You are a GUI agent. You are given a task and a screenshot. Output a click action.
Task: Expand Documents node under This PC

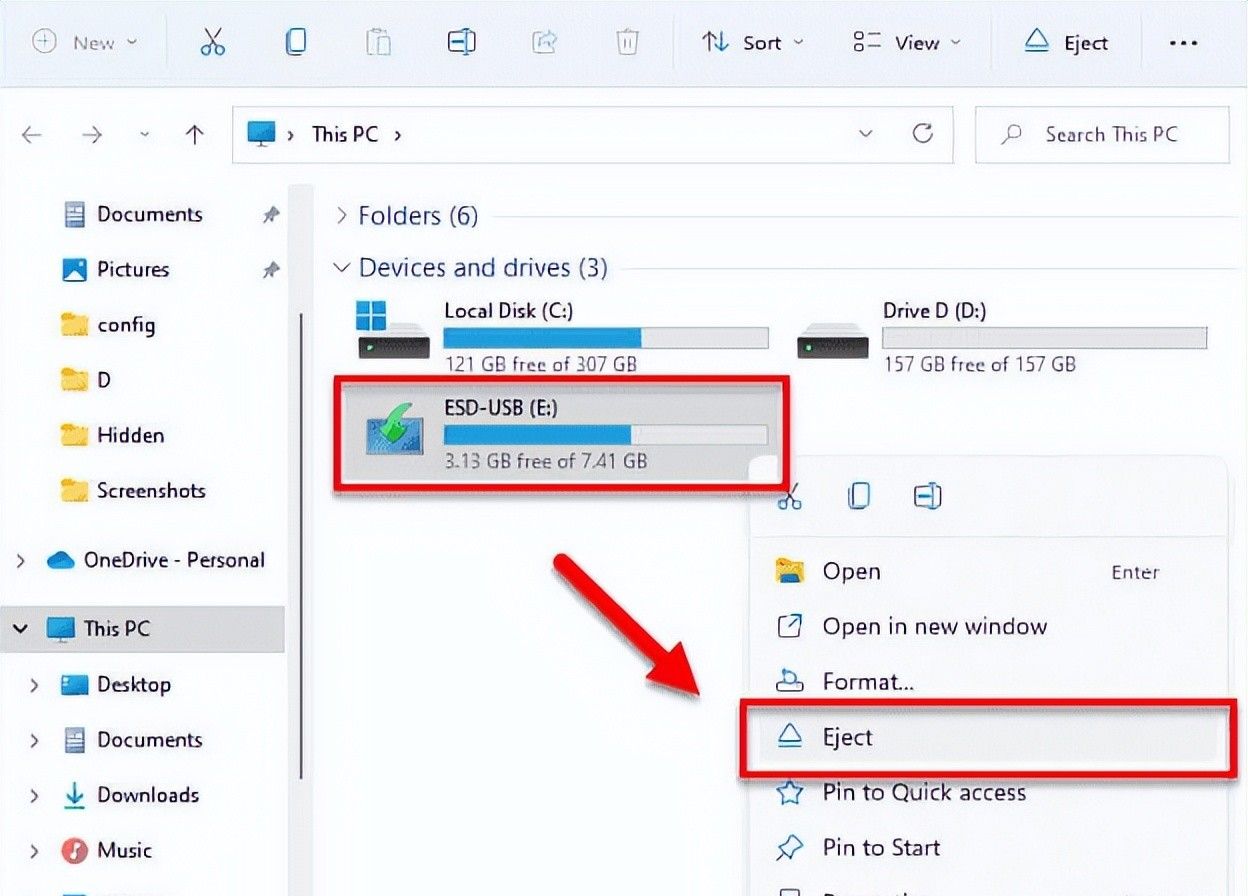pyautogui.click(x=34, y=740)
